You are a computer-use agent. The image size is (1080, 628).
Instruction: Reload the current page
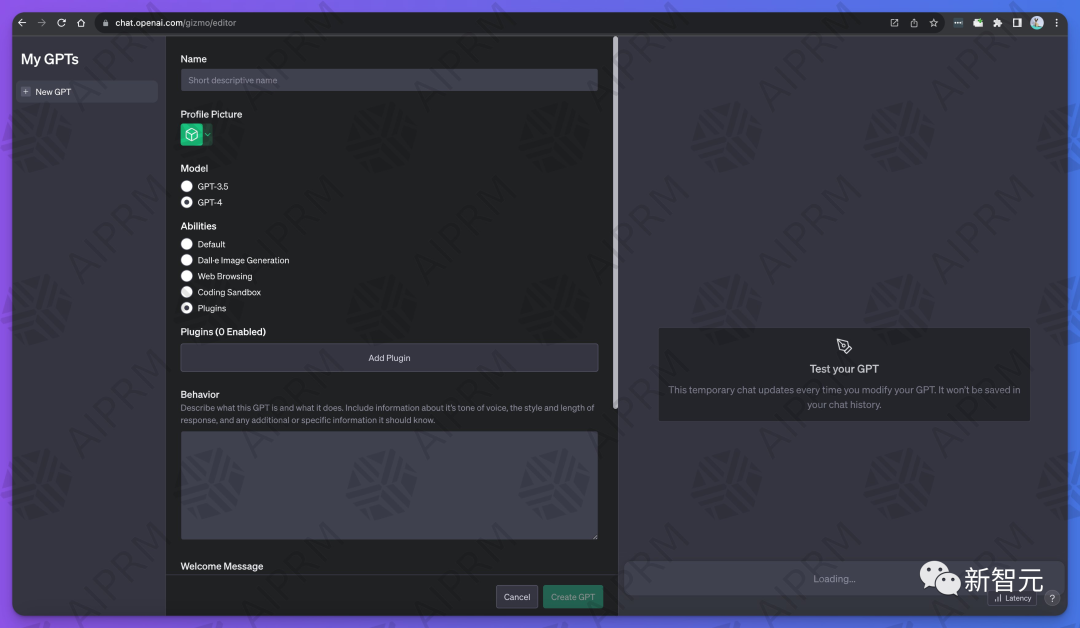(x=61, y=23)
